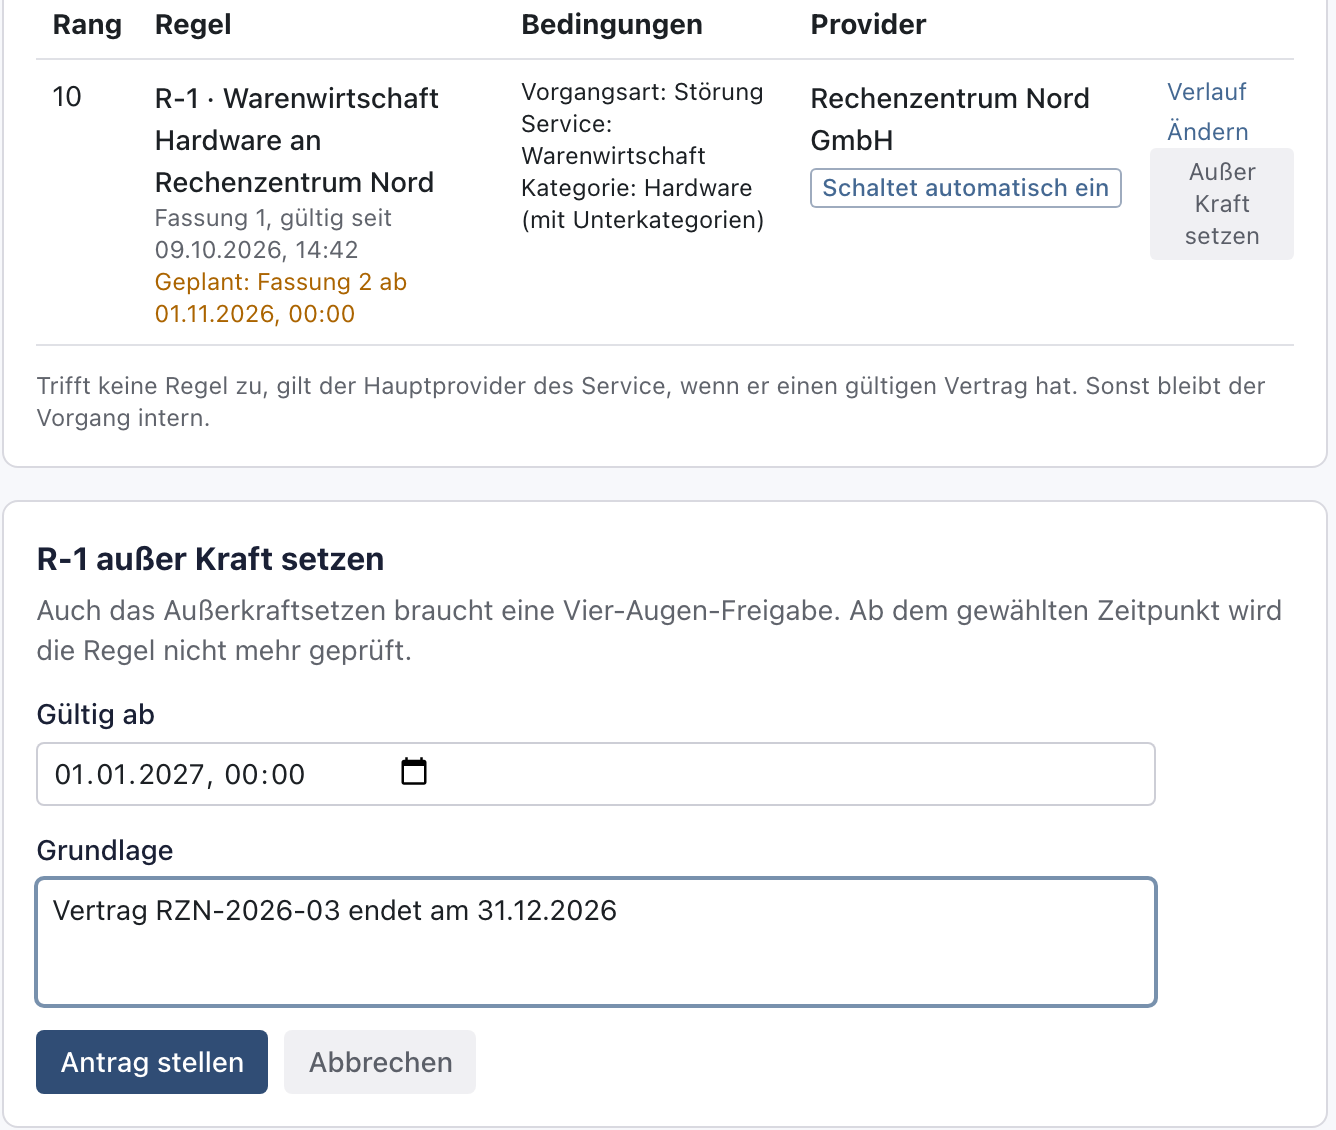Select the rule name R-1 · Warenwirtschaft Hardware
1336x1130 pixels.
[297, 140]
